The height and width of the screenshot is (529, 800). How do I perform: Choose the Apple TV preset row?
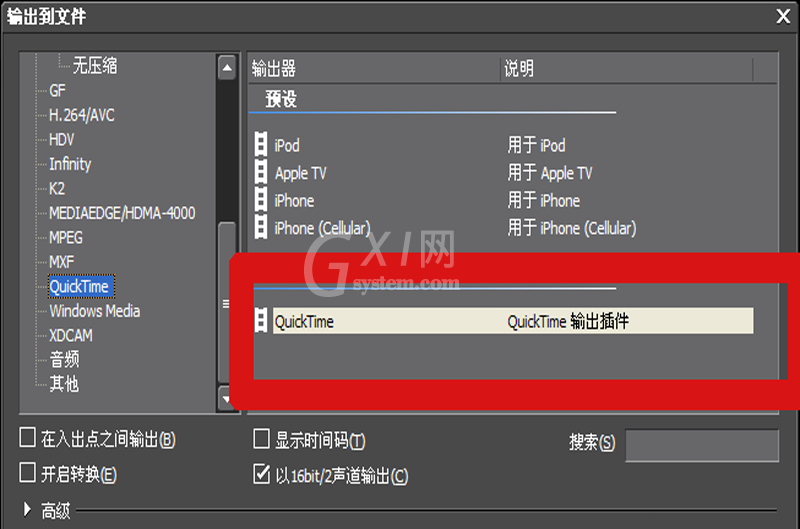503,172
